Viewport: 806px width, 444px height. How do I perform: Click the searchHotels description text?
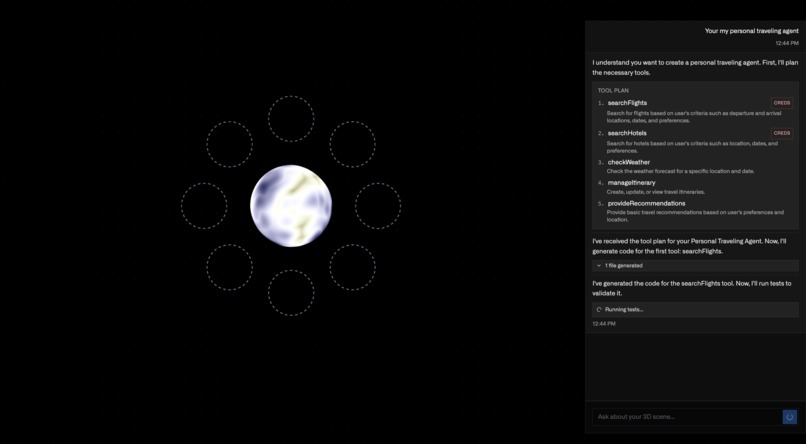692,147
